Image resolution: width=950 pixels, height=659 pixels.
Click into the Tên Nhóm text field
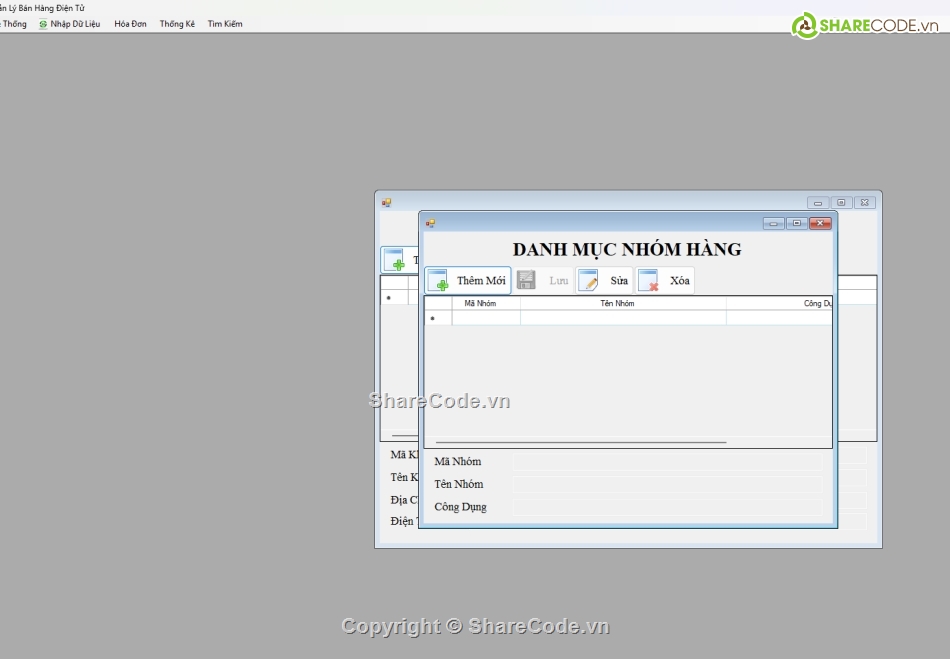pos(667,484)
